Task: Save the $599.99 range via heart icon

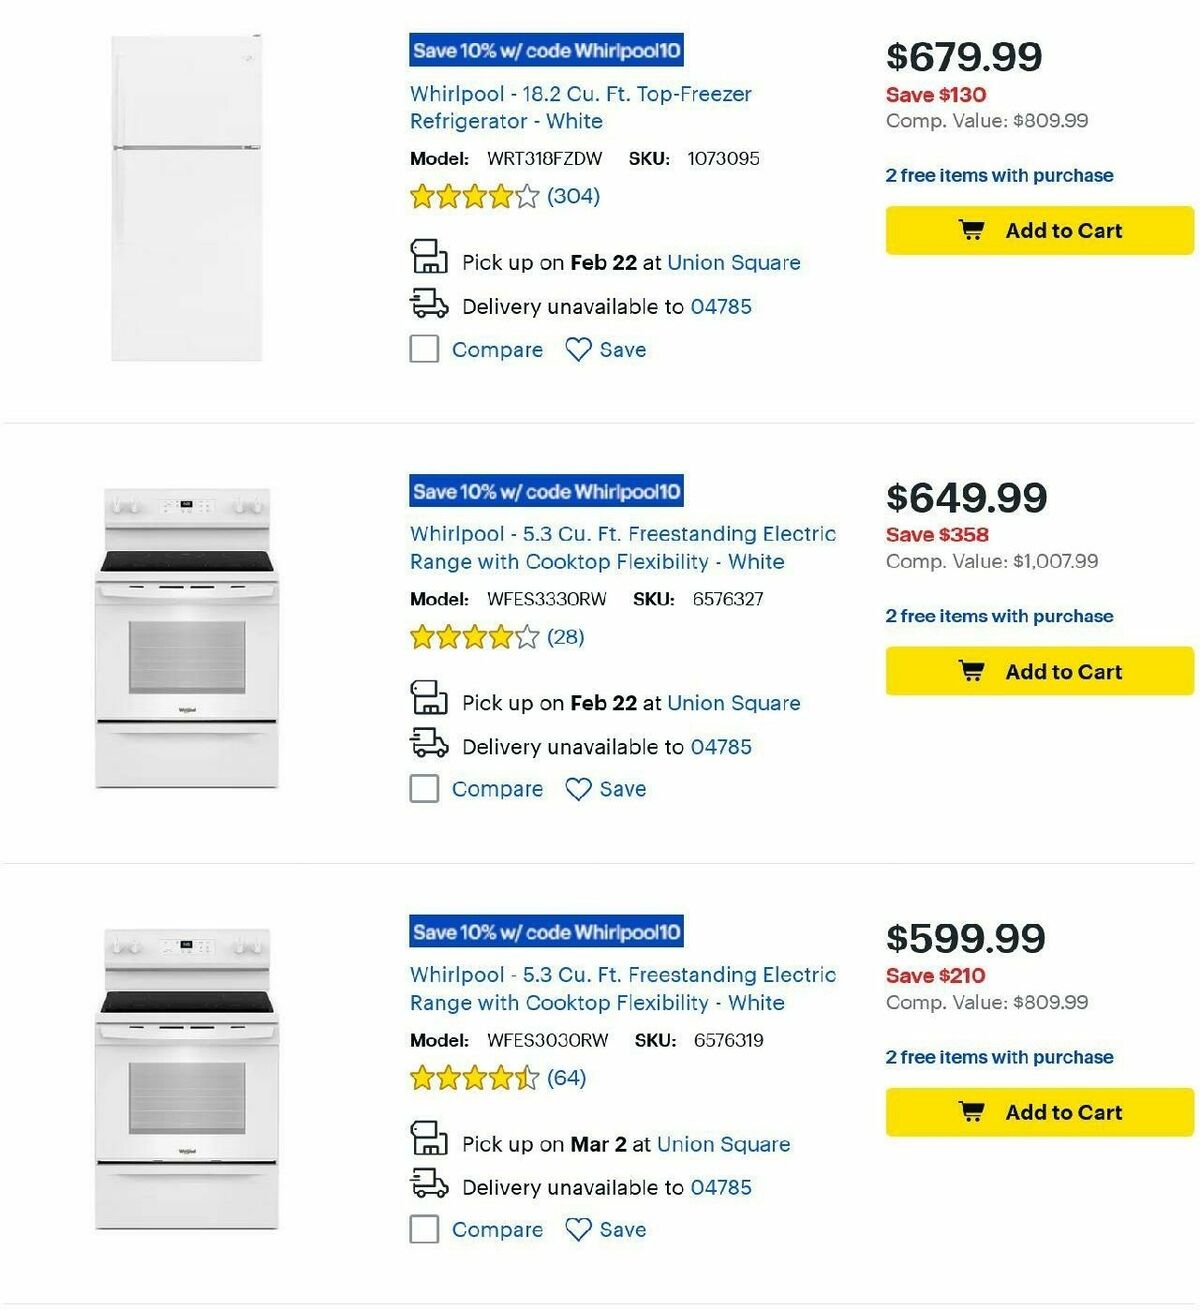Action: (578, 1229)
